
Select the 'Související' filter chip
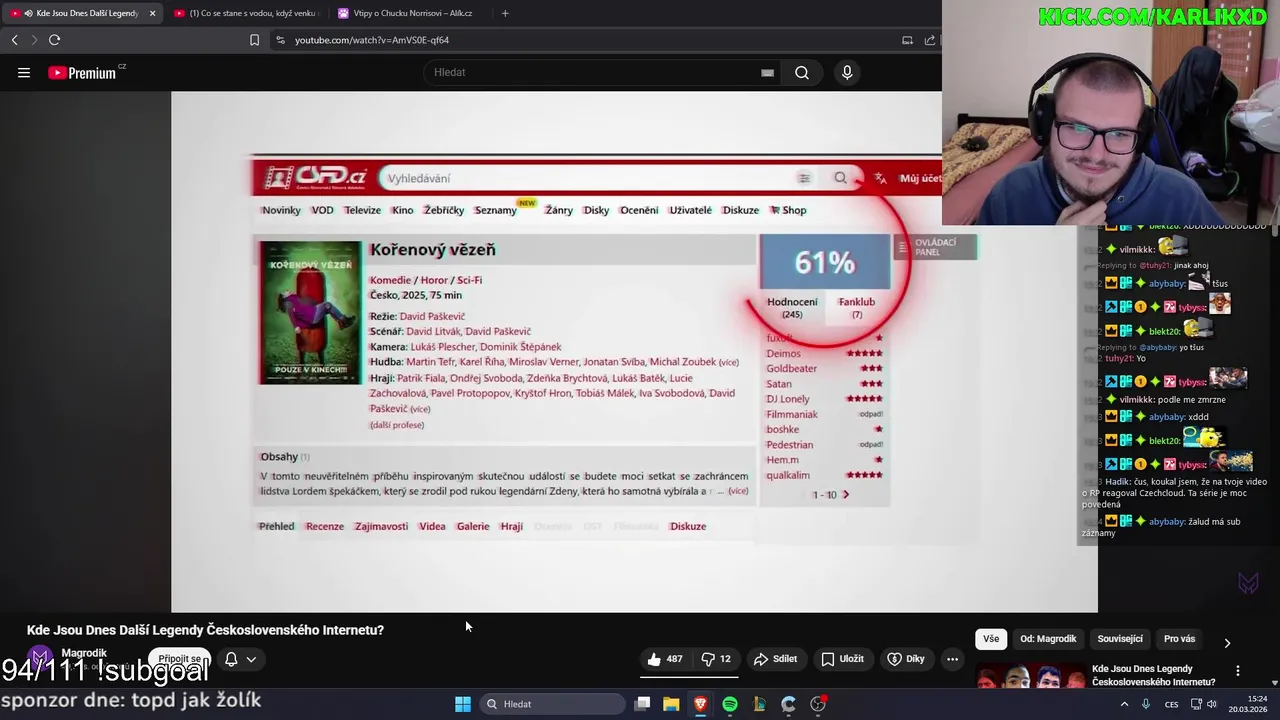(1120, 639)
